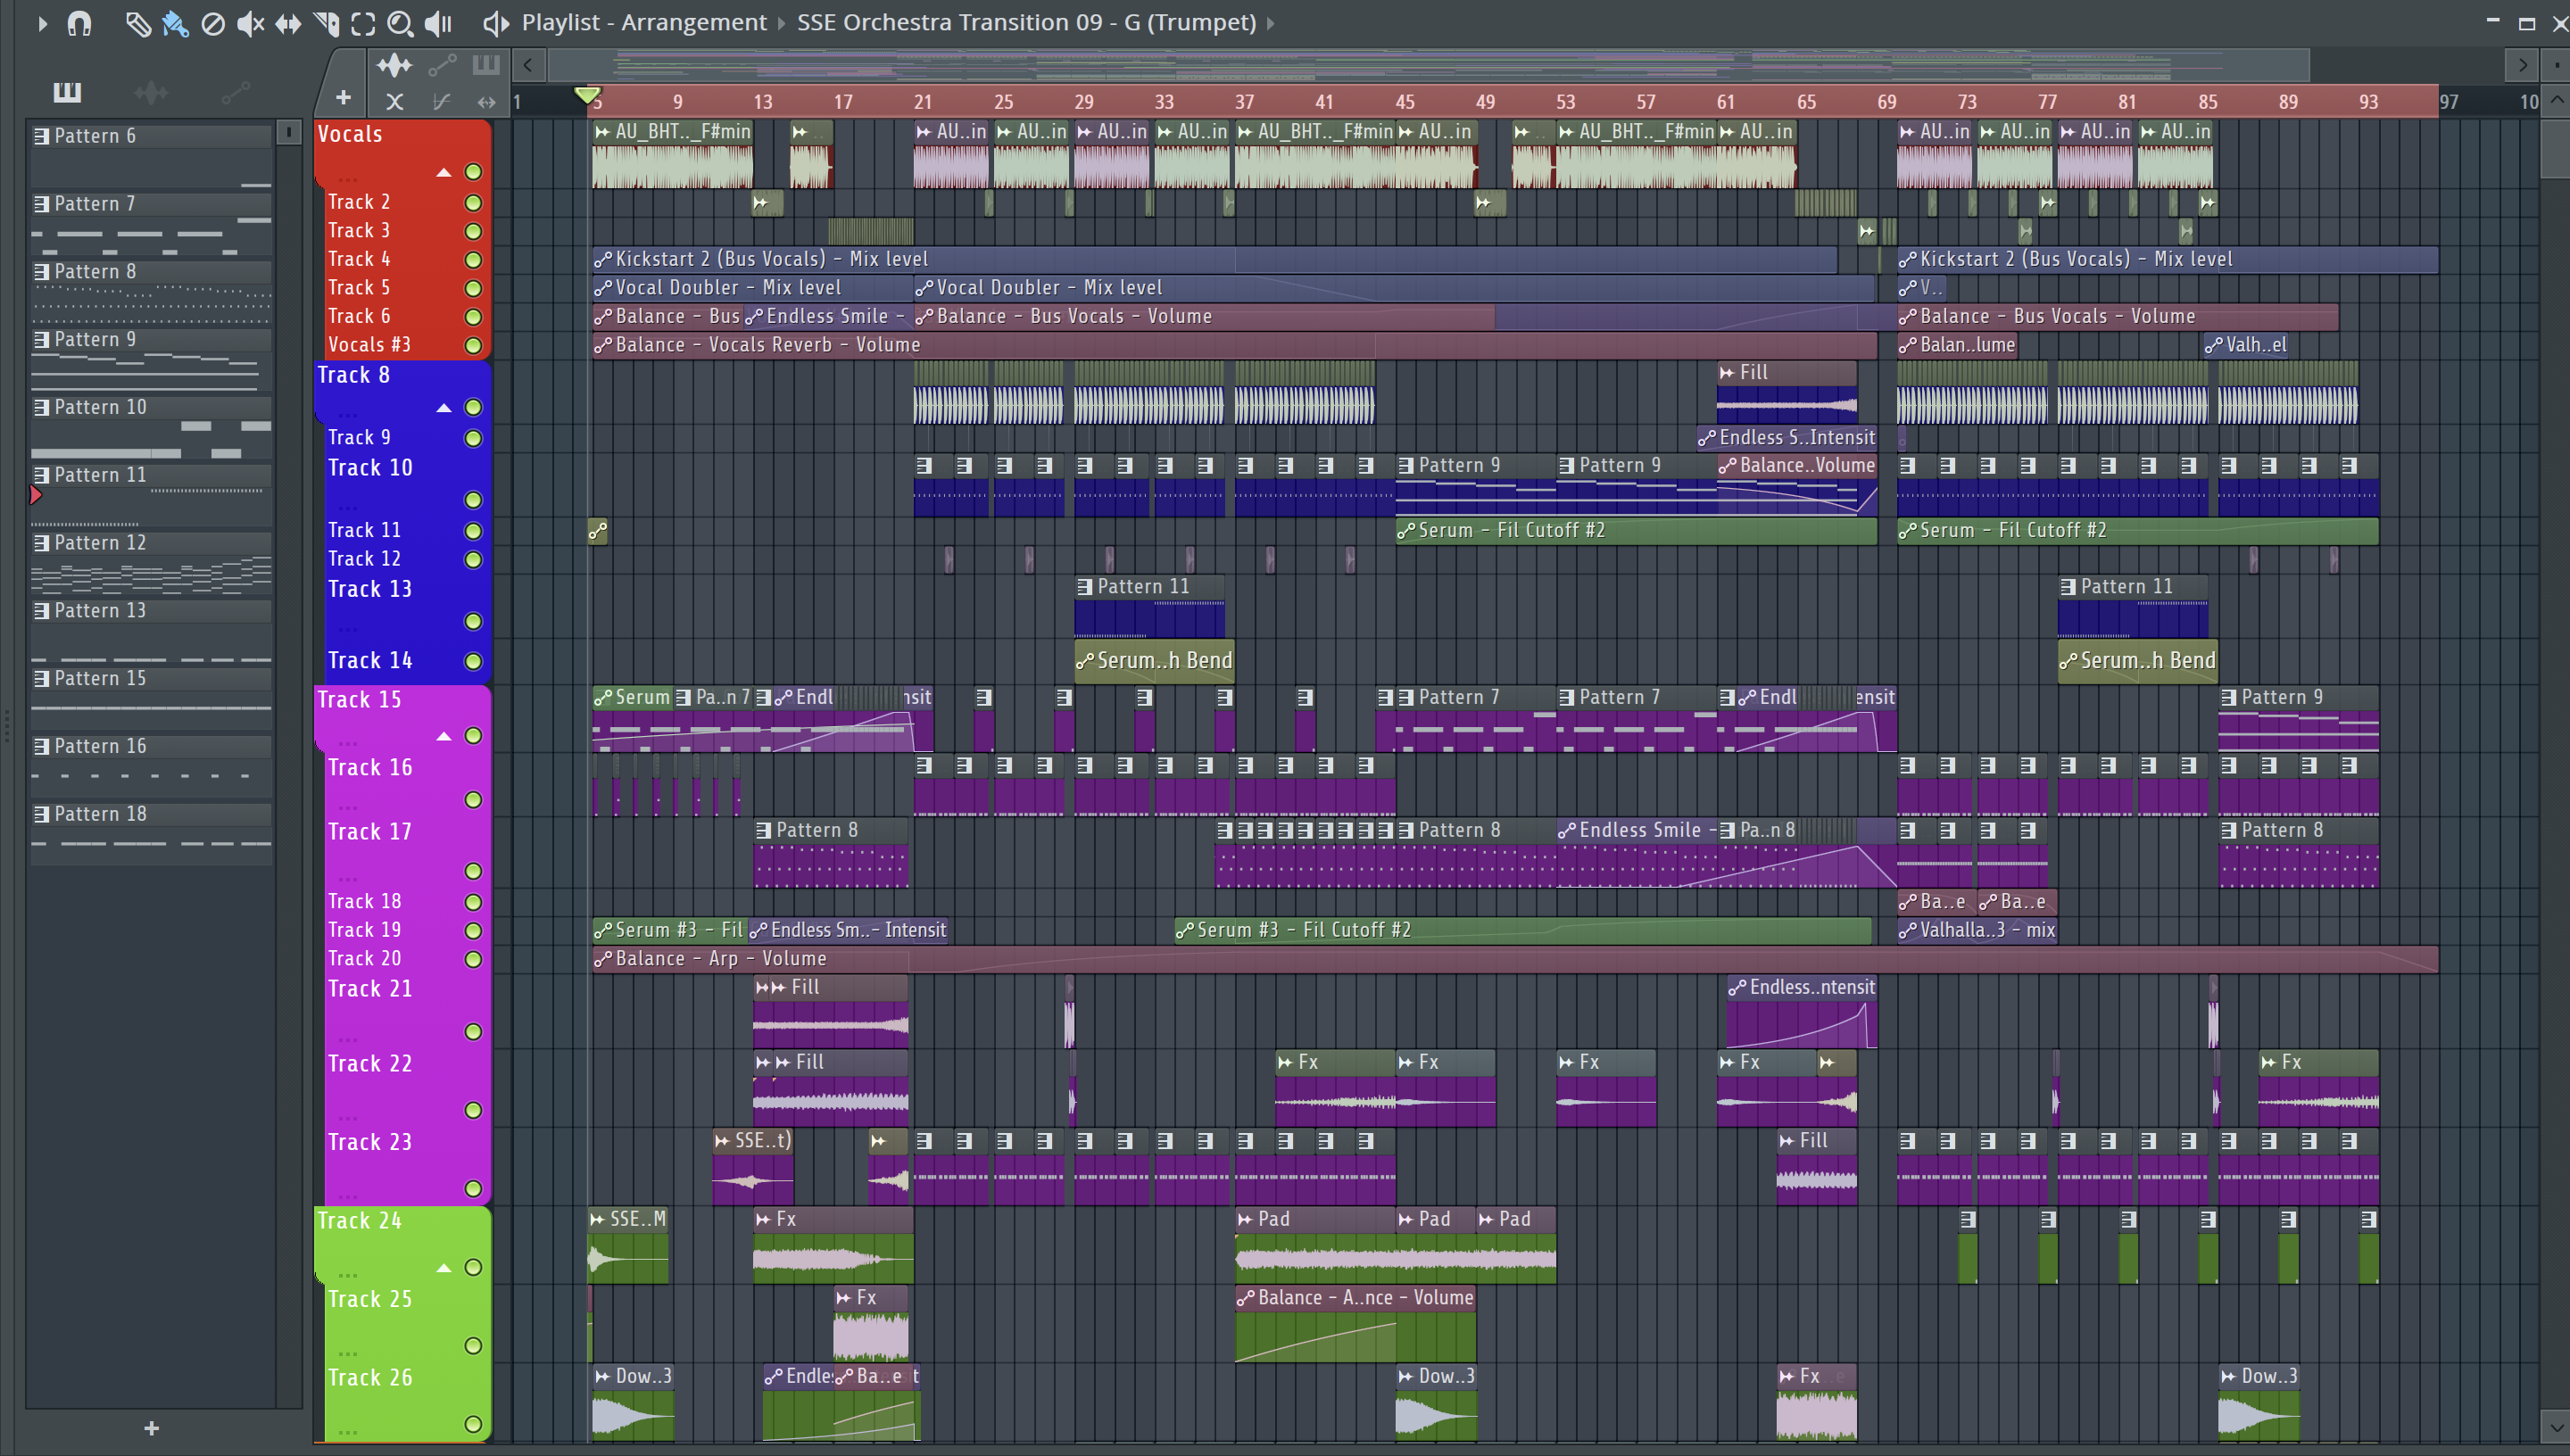The width and height of the screenshot is (2570, 1456).
Task: Click the timeline overview scrollbar
Action: 1429,66
